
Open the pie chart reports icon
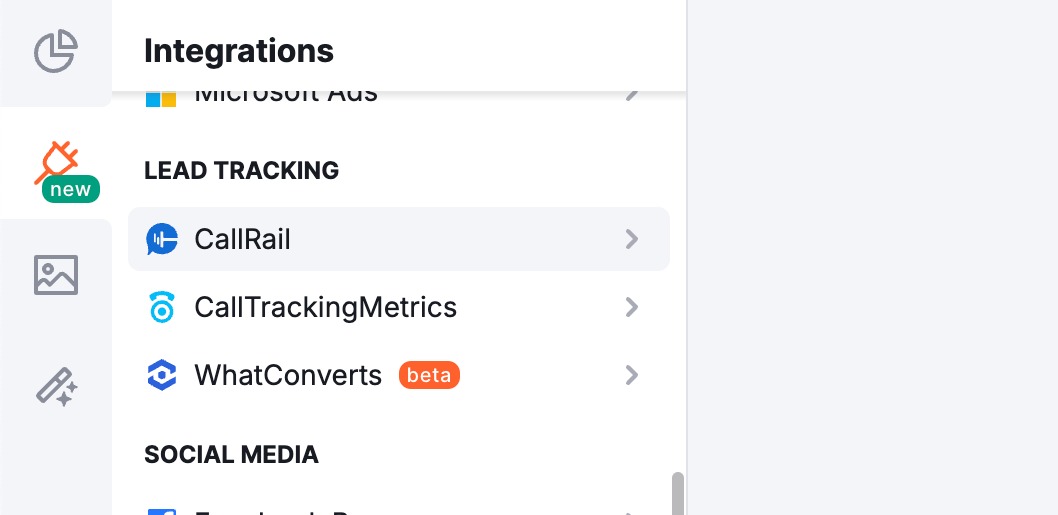point(56,52)
